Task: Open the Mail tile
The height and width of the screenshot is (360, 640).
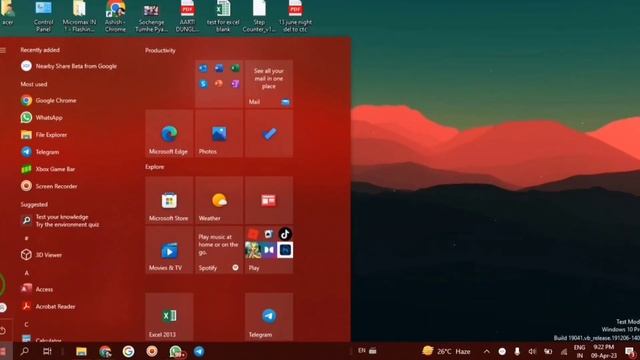Action: (269, 84)
